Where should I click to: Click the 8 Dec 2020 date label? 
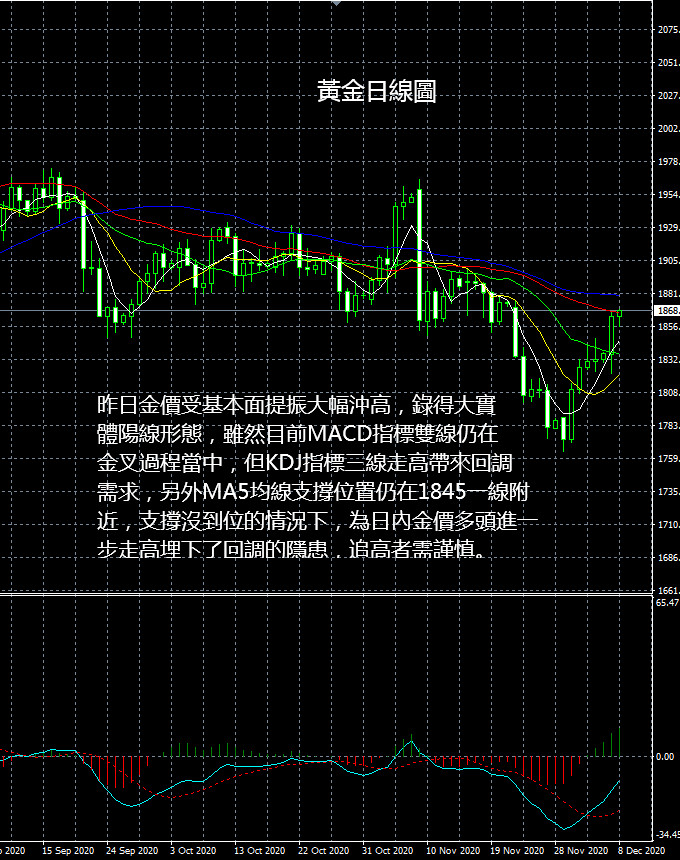tap(641, 850)
